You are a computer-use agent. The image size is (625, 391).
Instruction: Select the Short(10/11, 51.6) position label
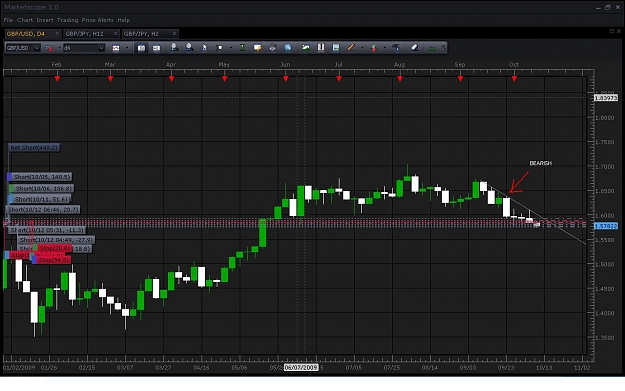pyautogui.click(x=40, y=199)
